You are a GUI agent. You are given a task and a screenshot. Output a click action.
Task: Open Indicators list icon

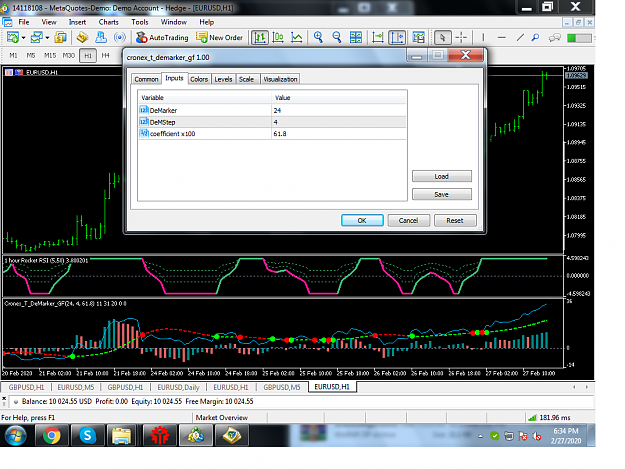(419, 37)
